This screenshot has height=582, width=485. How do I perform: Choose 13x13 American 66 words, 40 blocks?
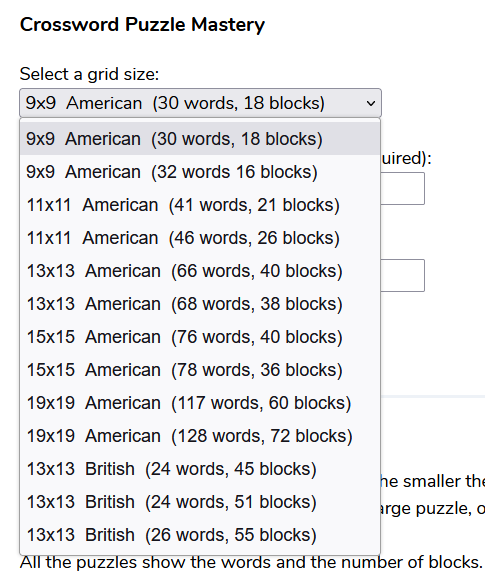point(200,271)
